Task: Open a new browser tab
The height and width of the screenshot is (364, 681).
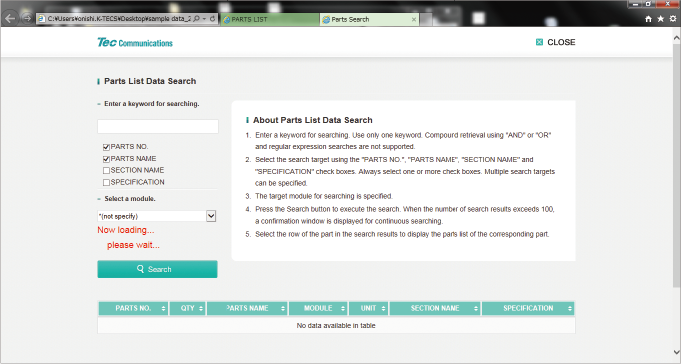Action: coord(426,20)
